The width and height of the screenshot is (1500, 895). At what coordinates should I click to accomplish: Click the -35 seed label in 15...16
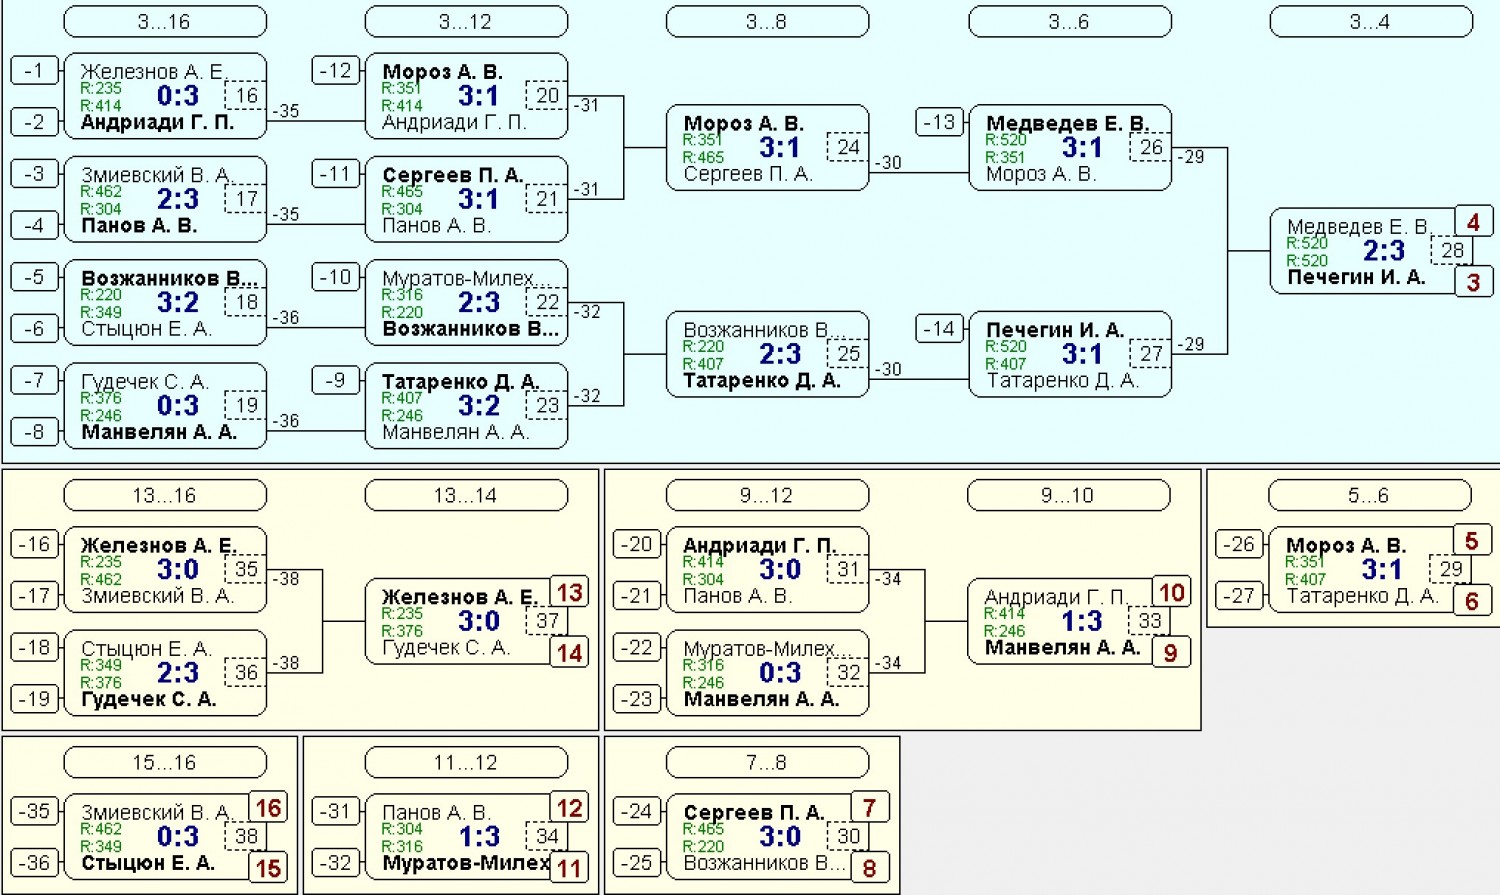(35, 811)
